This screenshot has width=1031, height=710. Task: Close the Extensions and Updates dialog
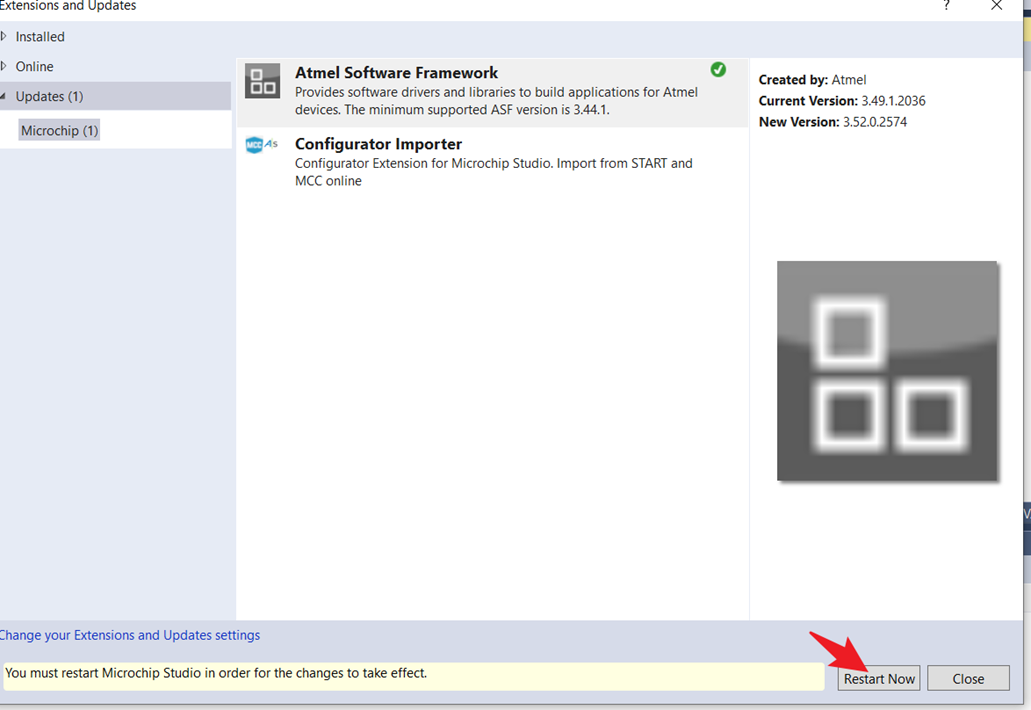996,6
